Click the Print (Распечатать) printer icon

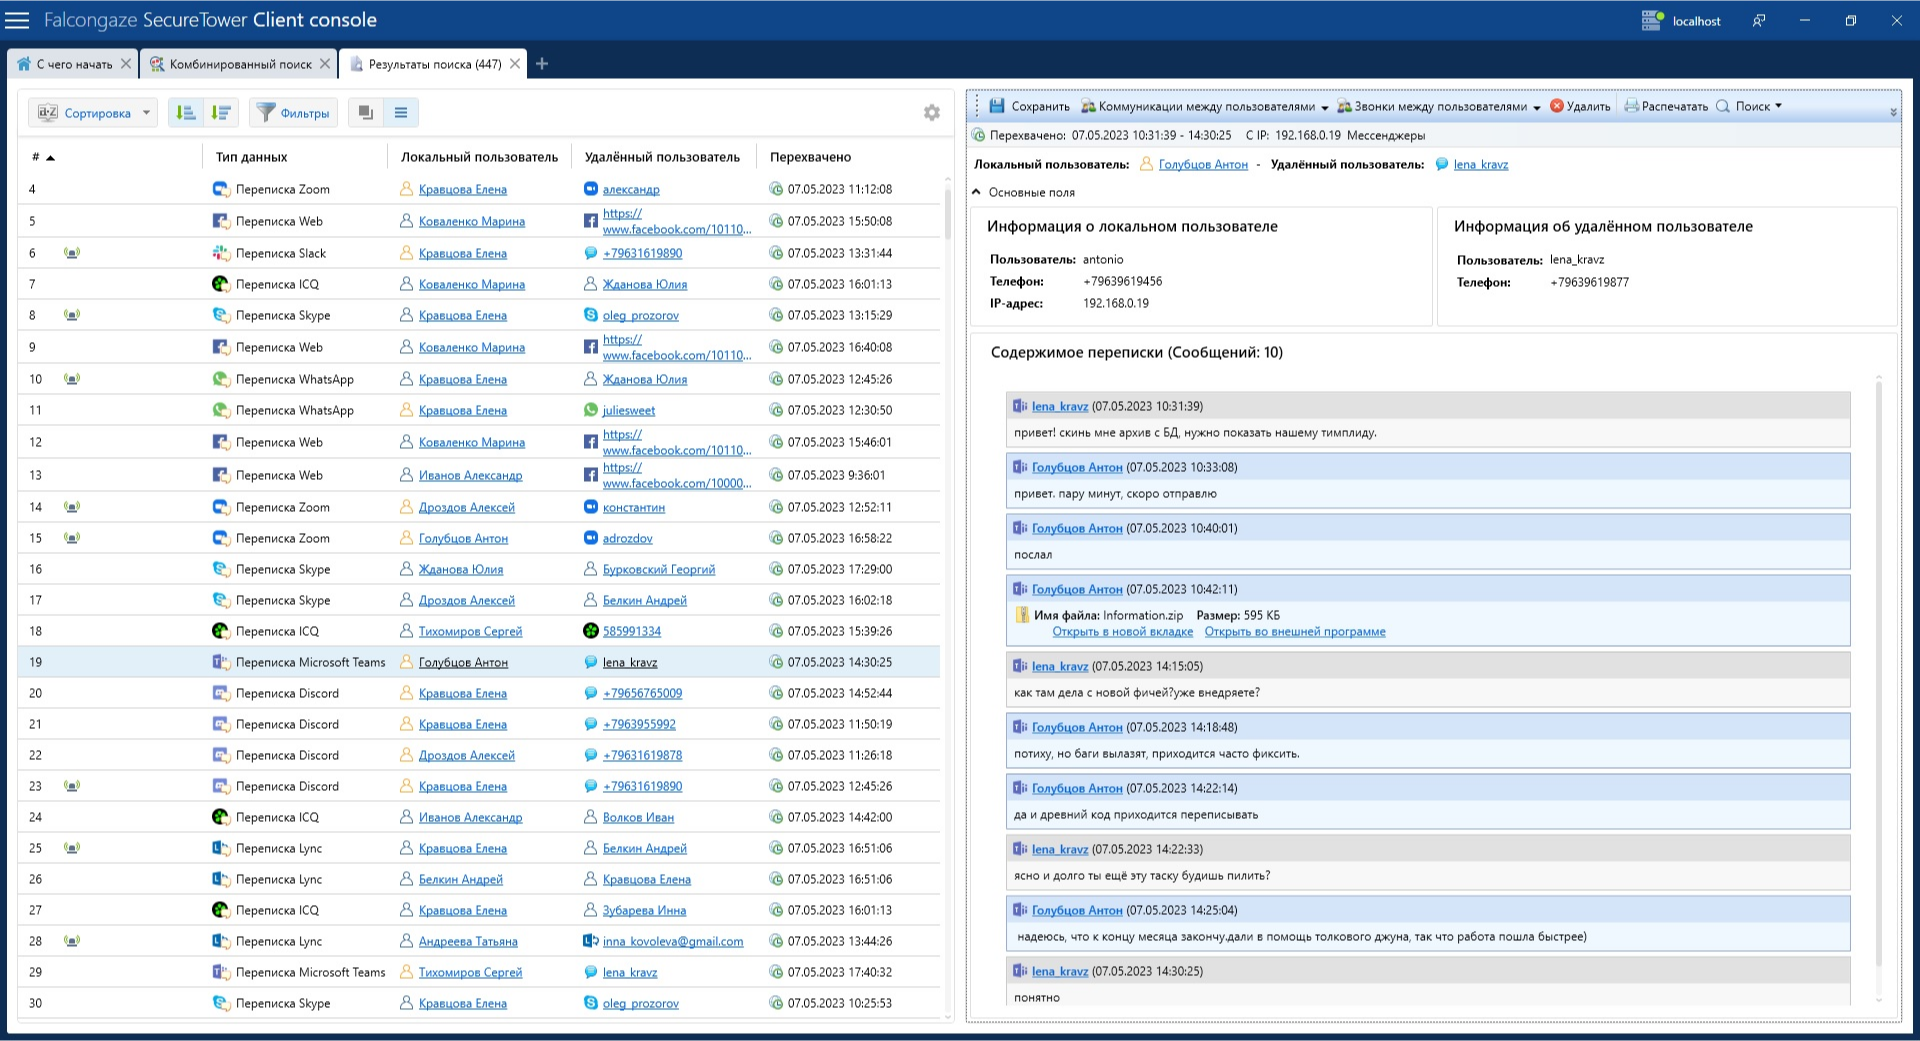(x=1631, y=106)
